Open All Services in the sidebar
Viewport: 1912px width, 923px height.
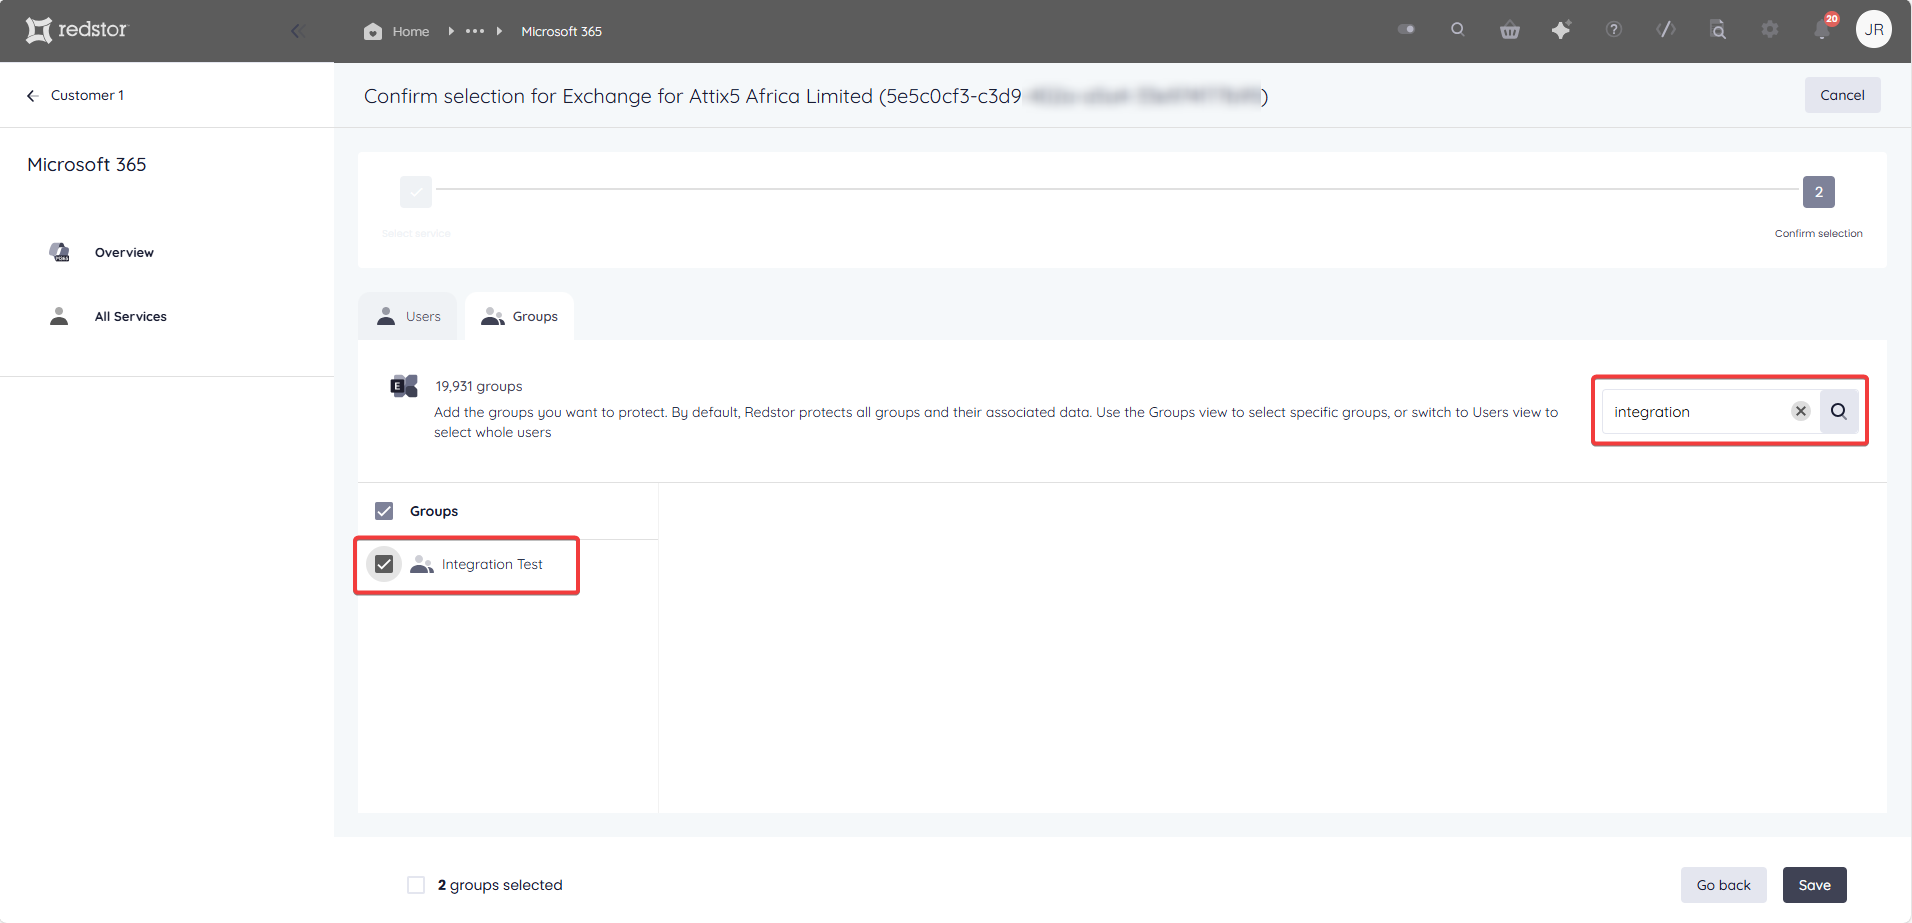[x=131, y=317]
